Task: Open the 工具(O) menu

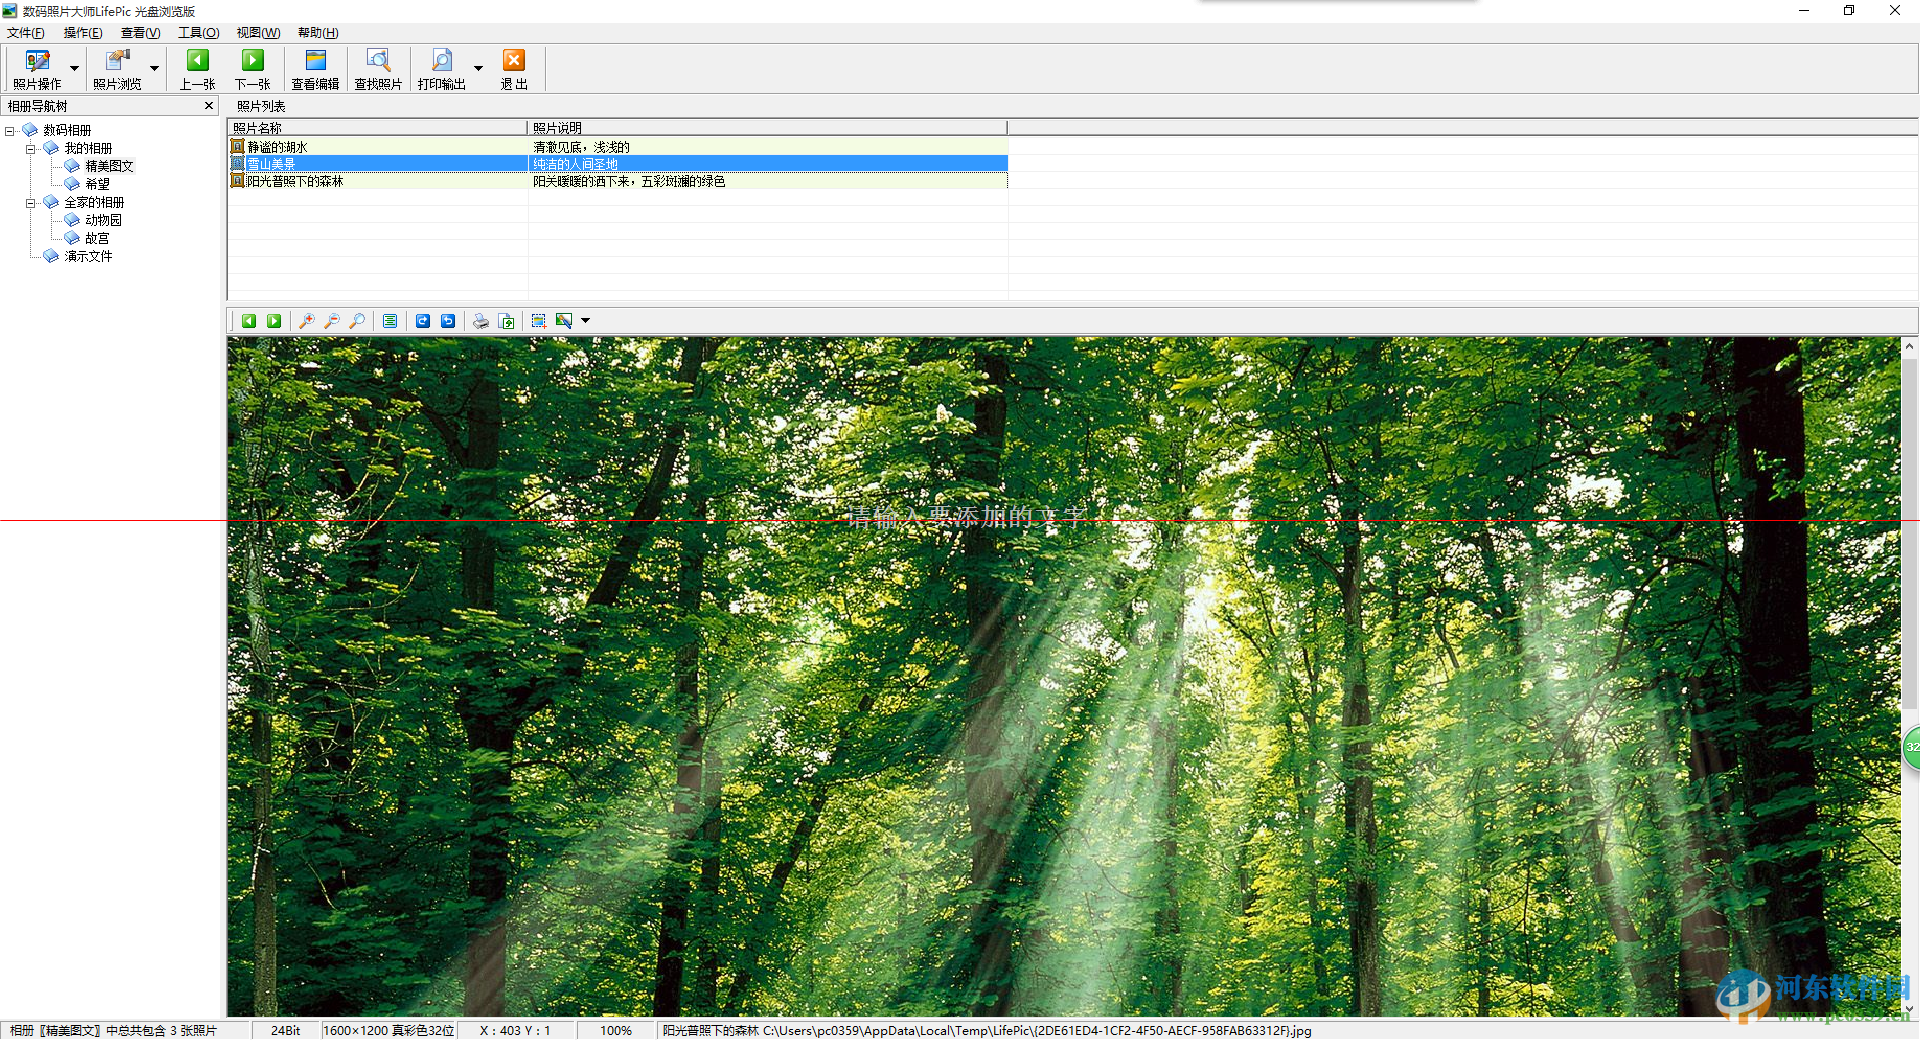Action: click(198, 32)
